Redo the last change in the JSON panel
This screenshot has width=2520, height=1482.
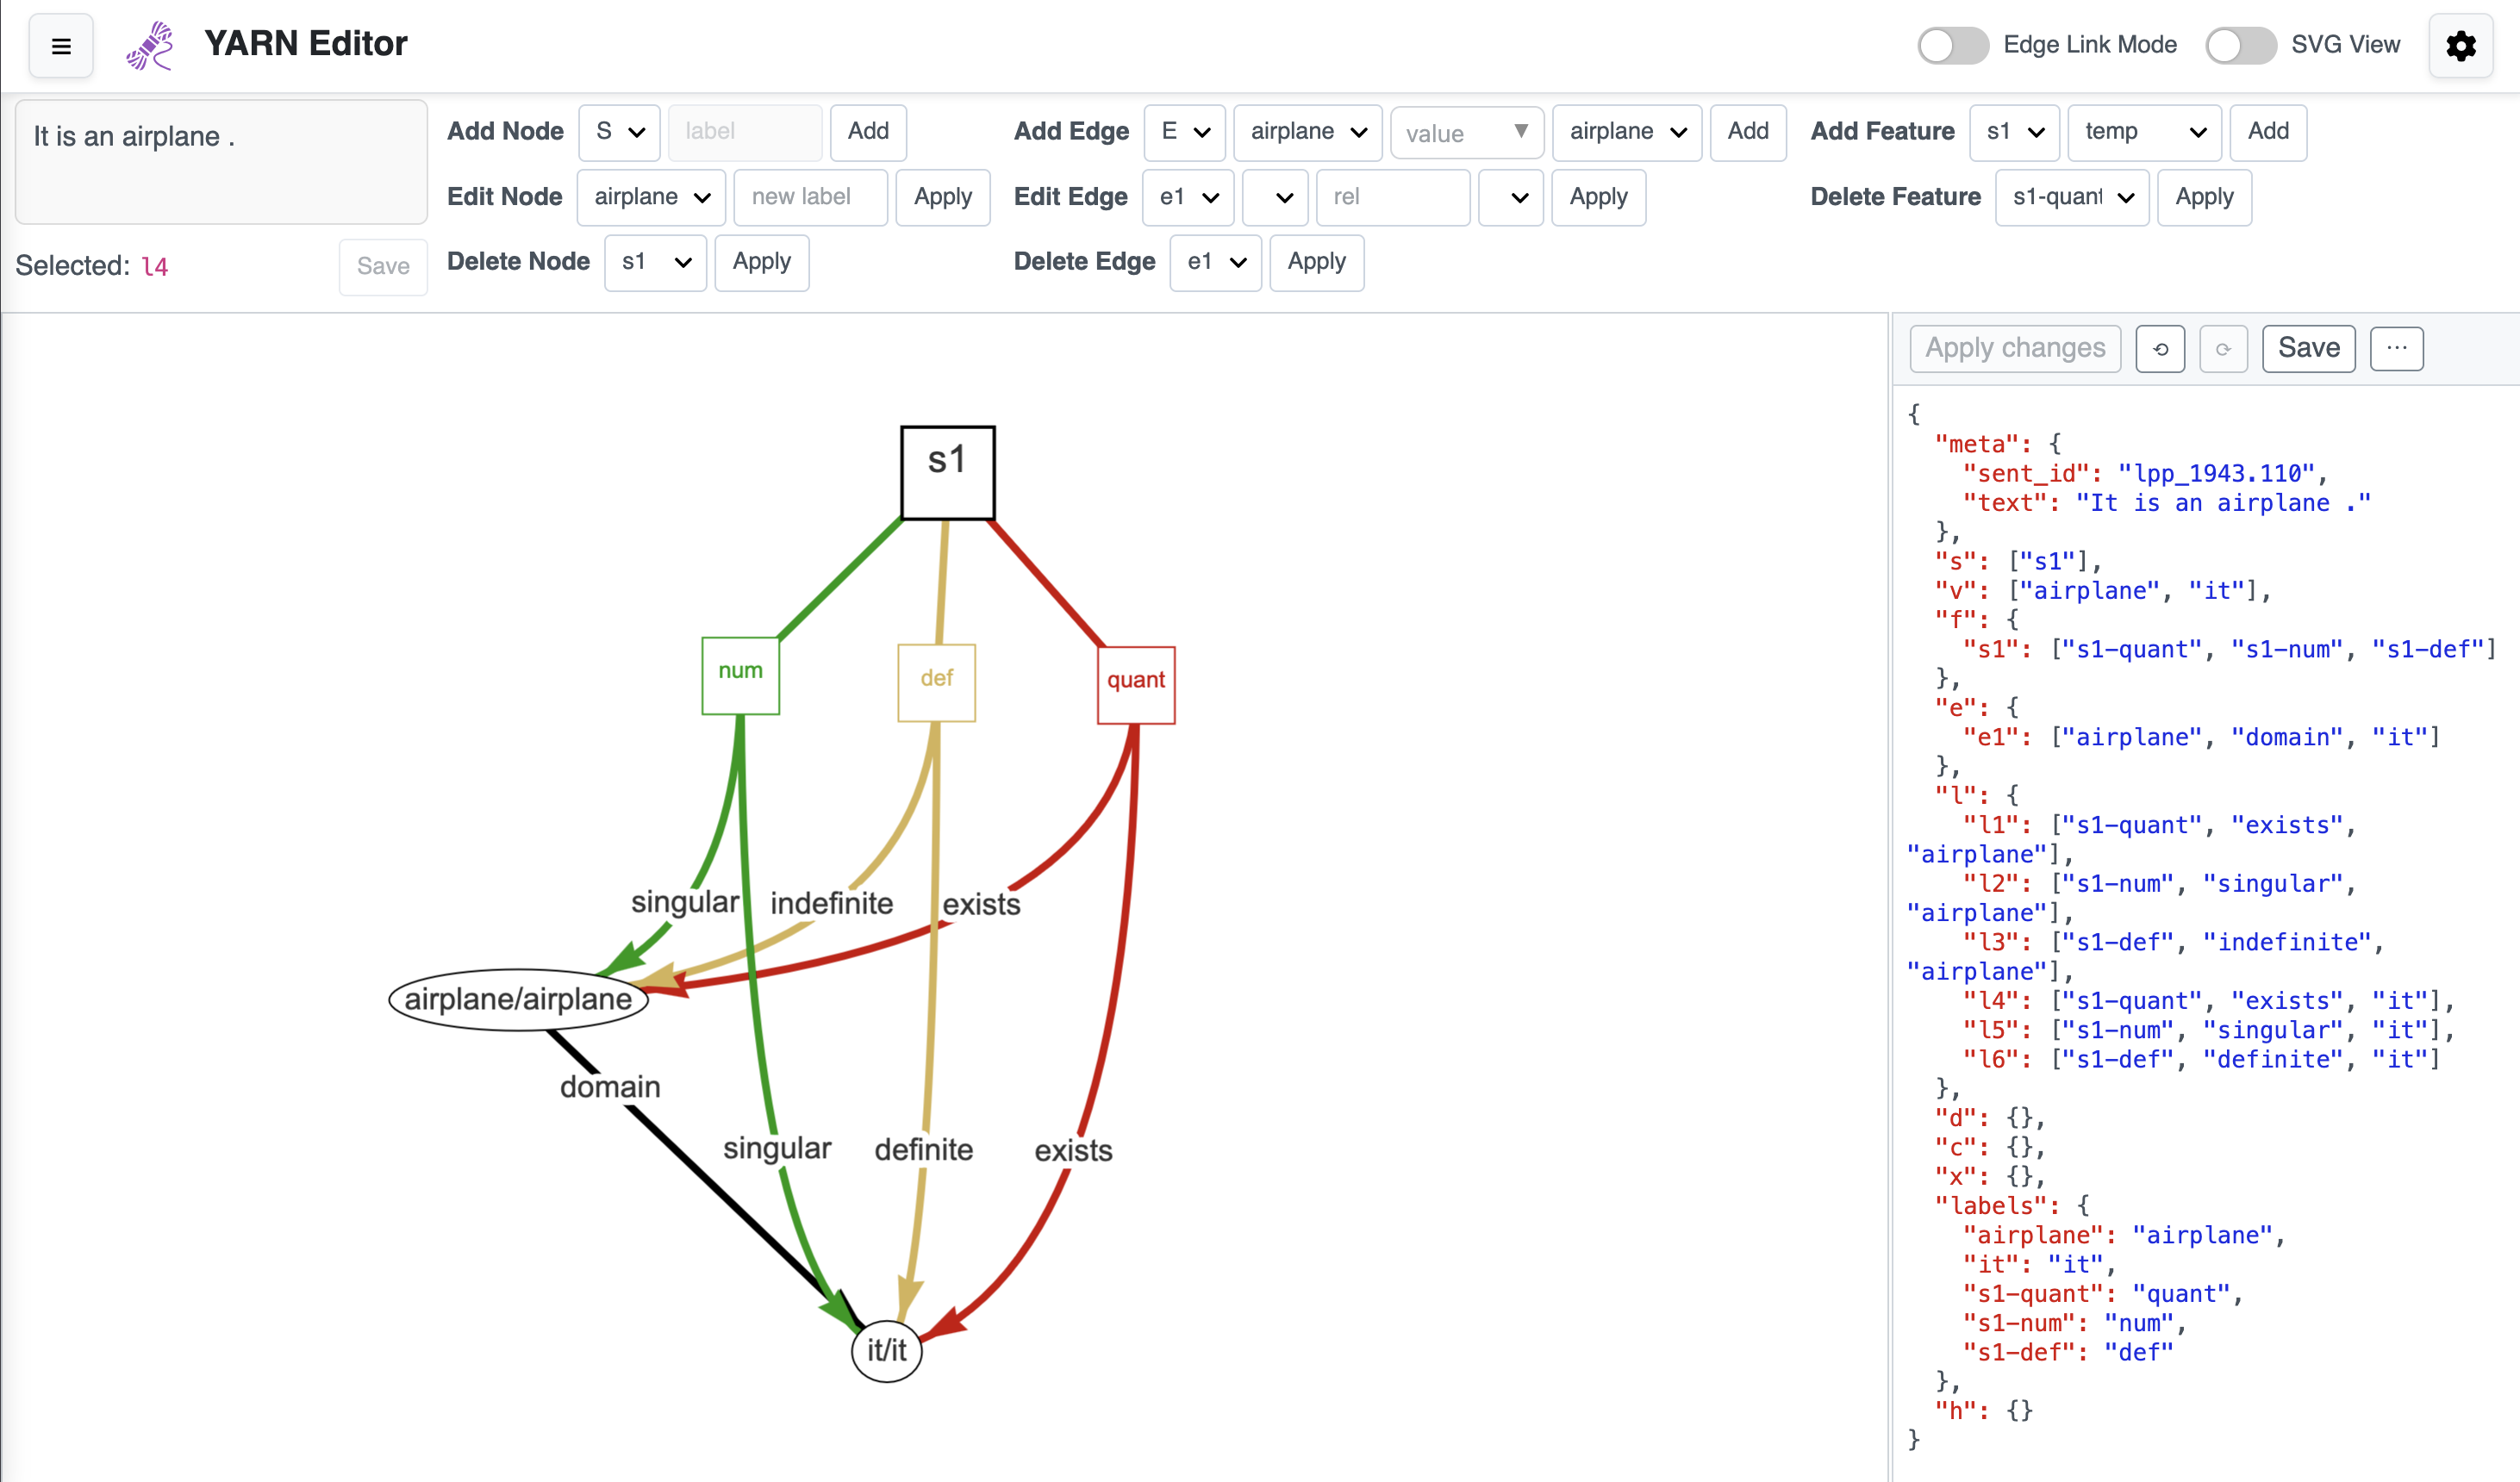(2224, 348)
